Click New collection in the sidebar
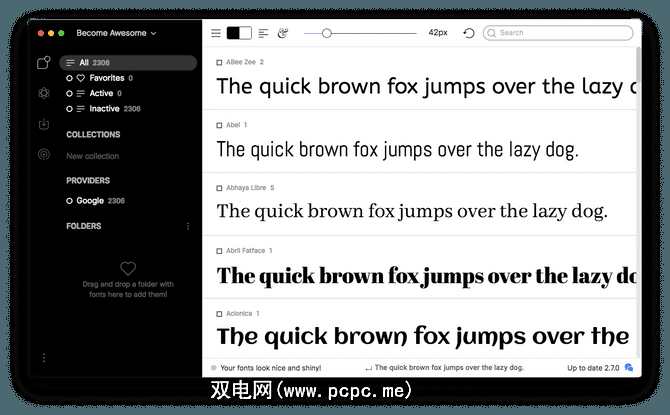Image resolution: width=670 pixels, height=415 pixels. (x=92, y=156)
